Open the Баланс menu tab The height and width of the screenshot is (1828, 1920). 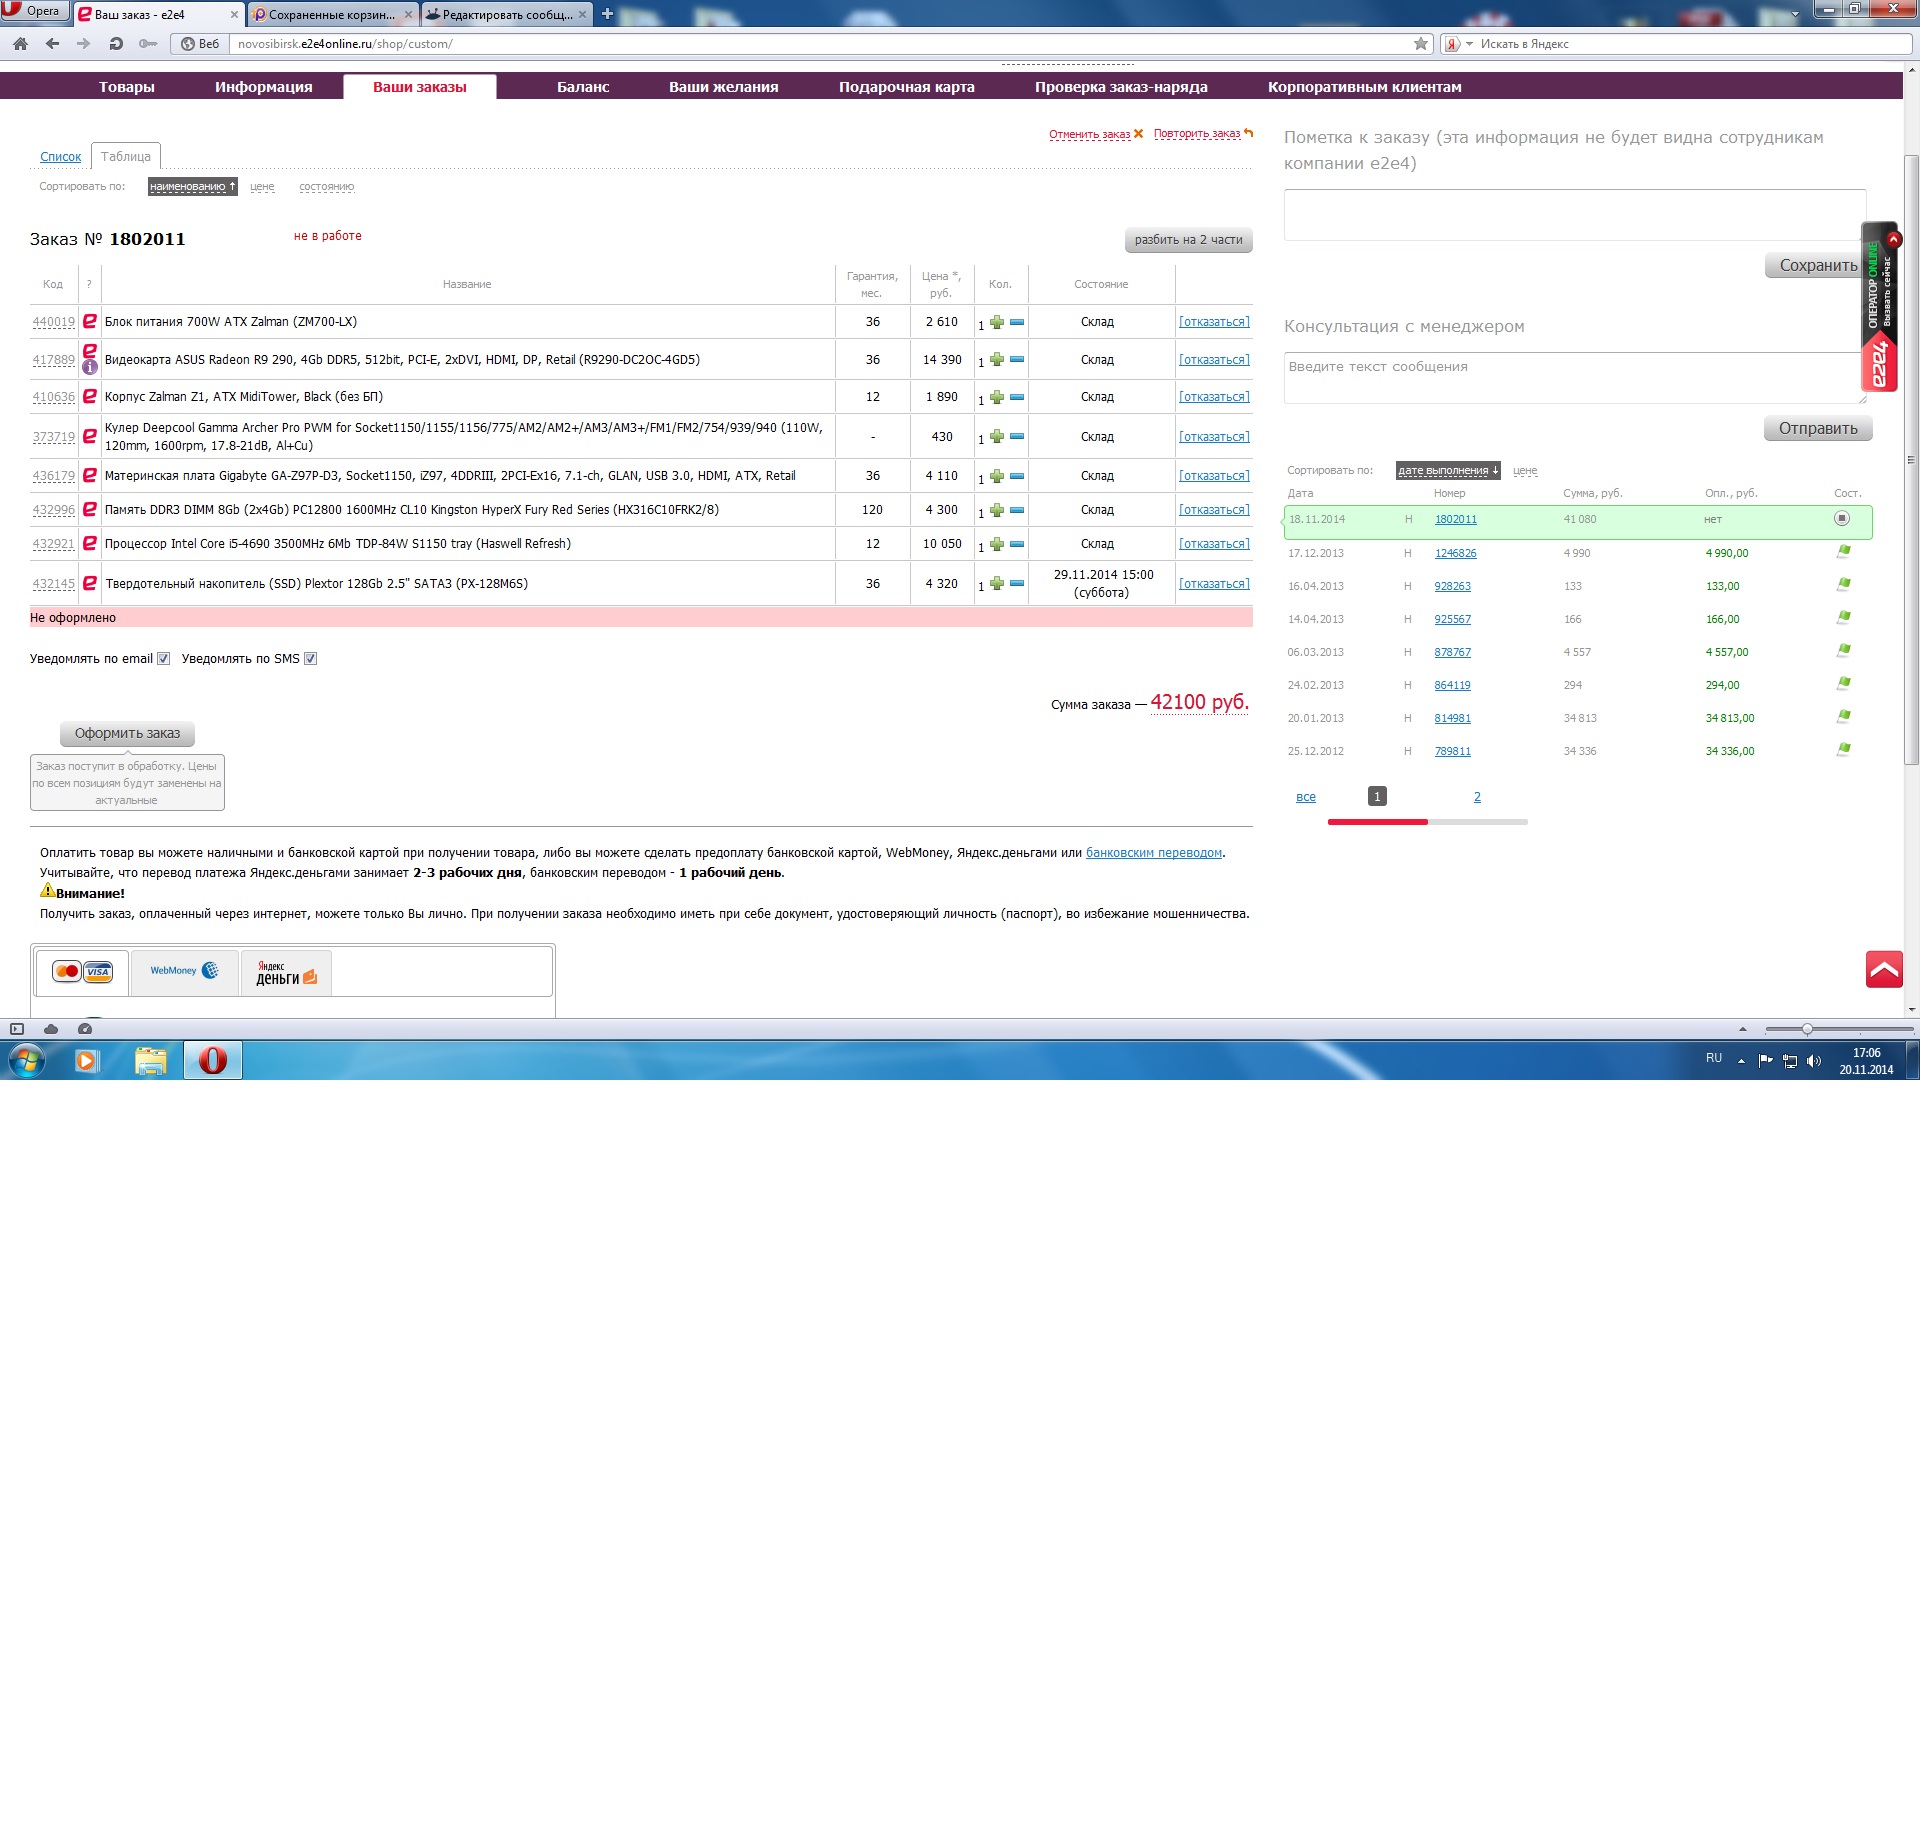click(x=583, y=87)
